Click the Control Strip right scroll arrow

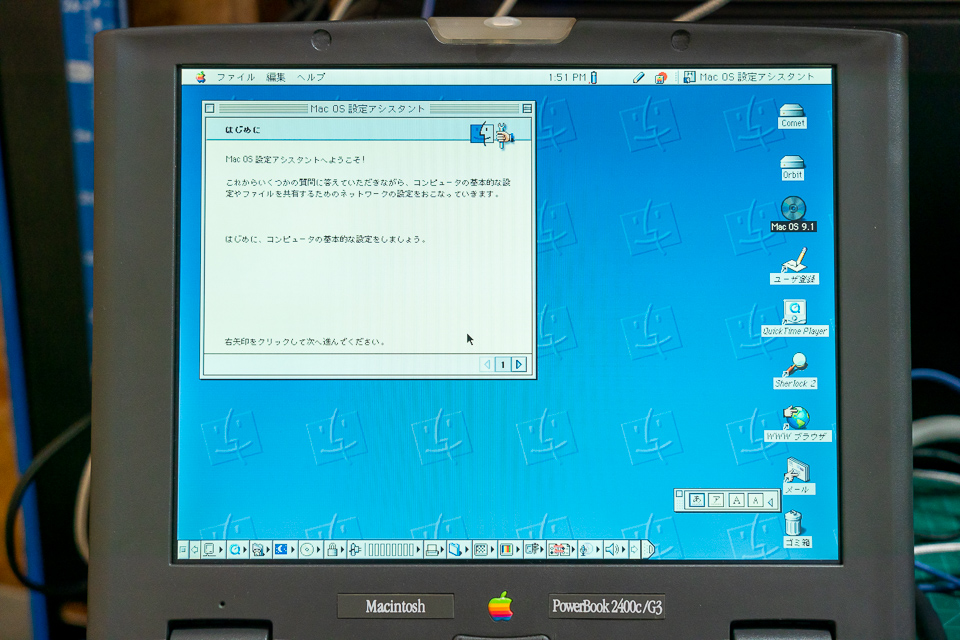tap(635, 549)
